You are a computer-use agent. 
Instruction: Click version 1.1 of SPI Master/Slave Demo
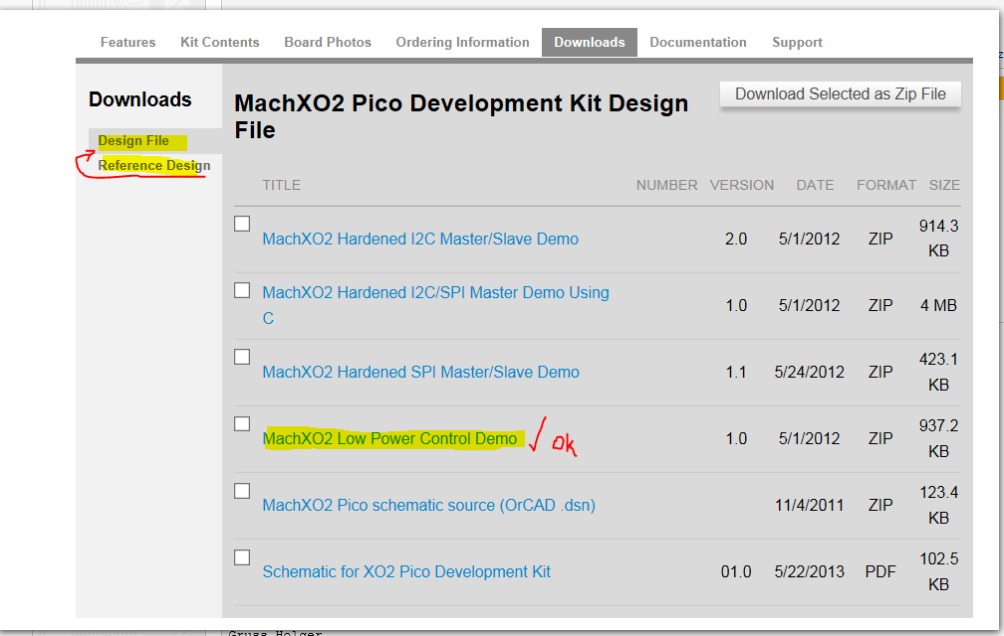(x=736, y=372)
